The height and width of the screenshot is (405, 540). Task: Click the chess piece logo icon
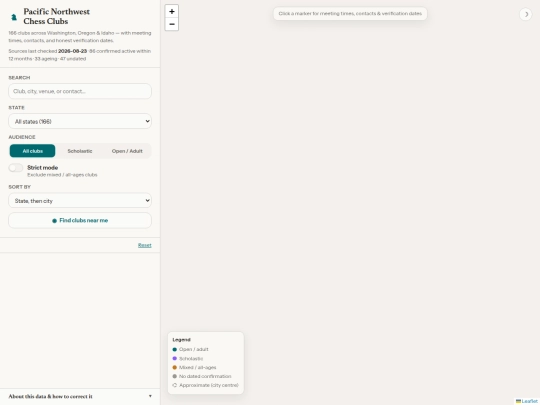14,17
